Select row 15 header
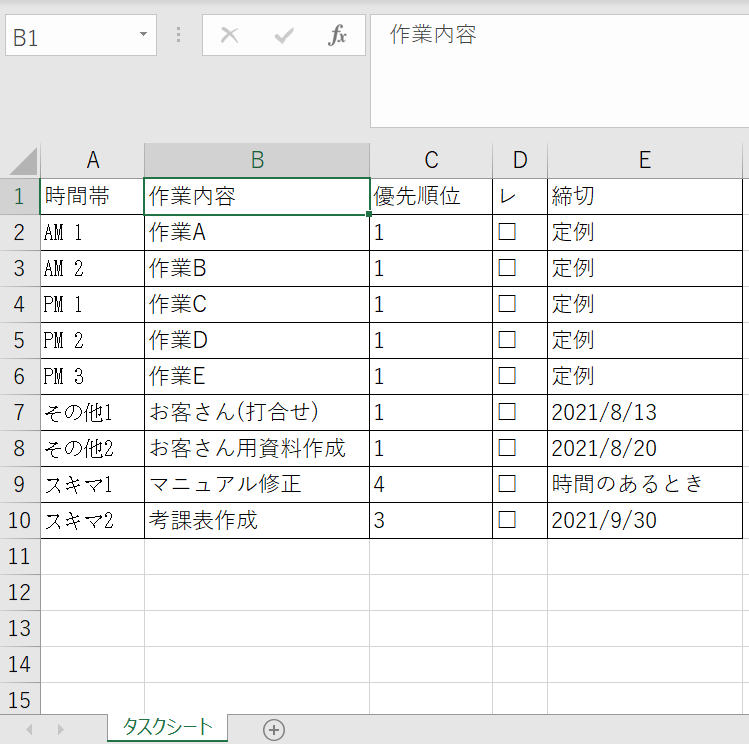 coord(20,700)
